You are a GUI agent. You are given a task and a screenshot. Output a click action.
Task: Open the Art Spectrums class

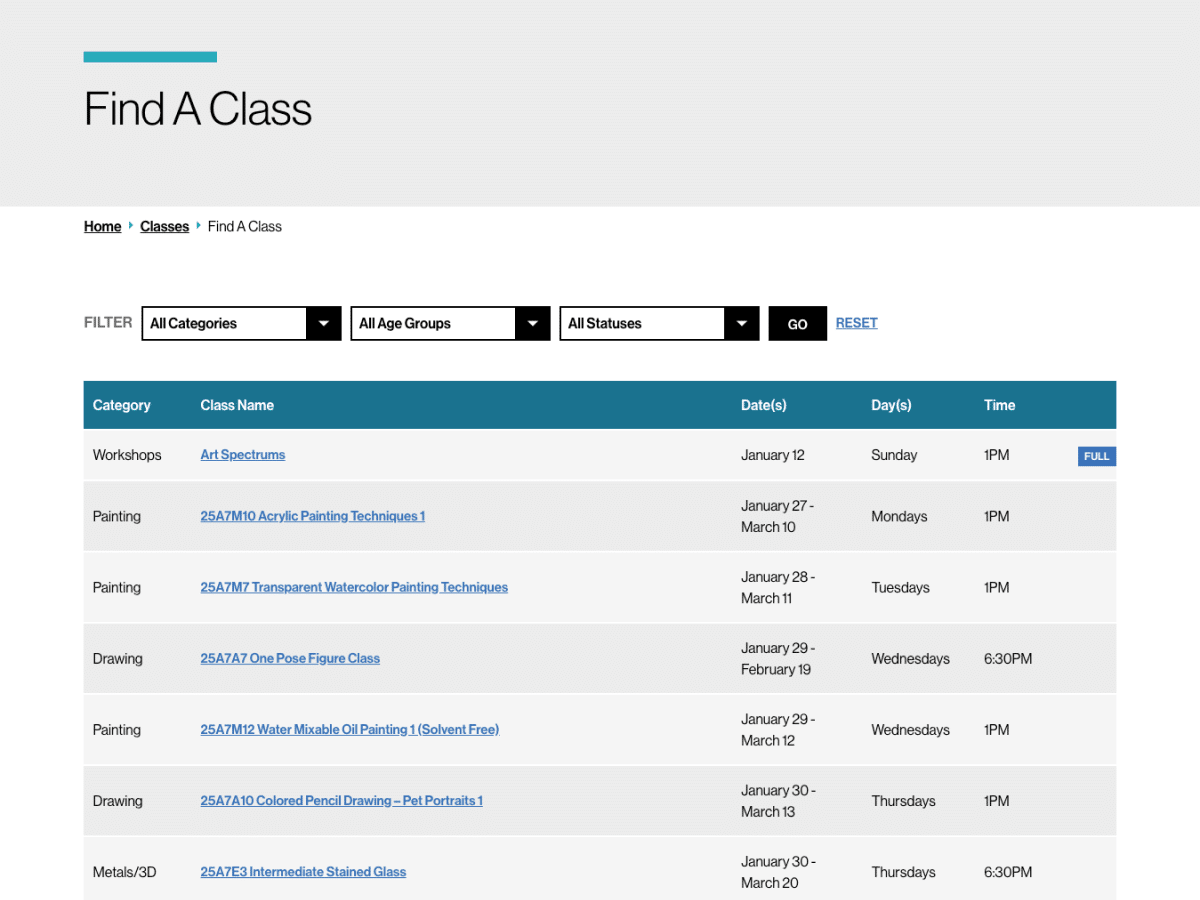[242, 455]
